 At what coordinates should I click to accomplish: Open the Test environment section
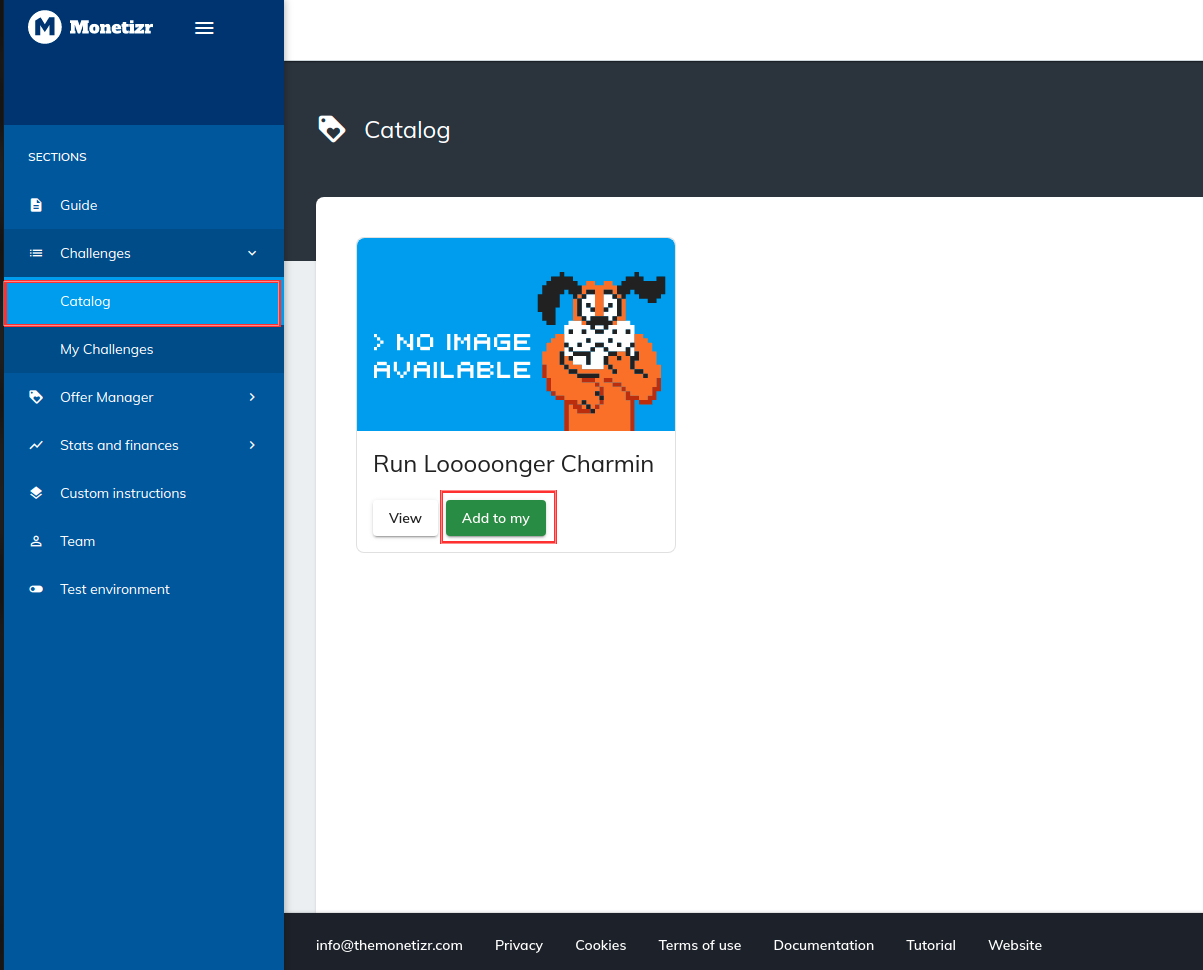(x=144, y=589)
